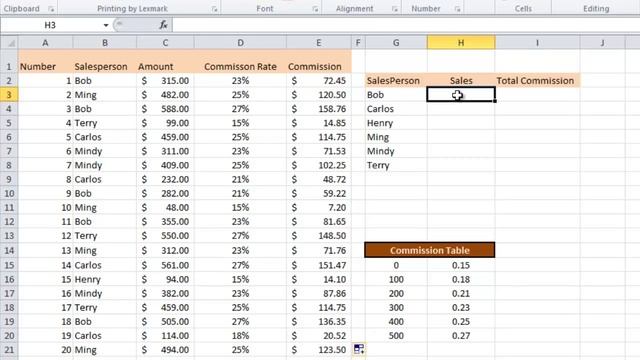Screen dimensions: 640x360
Task: Click the Insert Function fx icon
Action: pos(163,25)
